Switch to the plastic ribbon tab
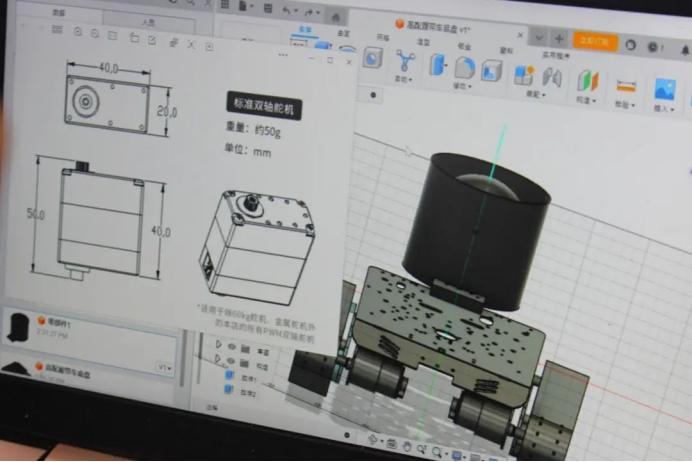Screen dimensions: 692x462 point(506,51)
